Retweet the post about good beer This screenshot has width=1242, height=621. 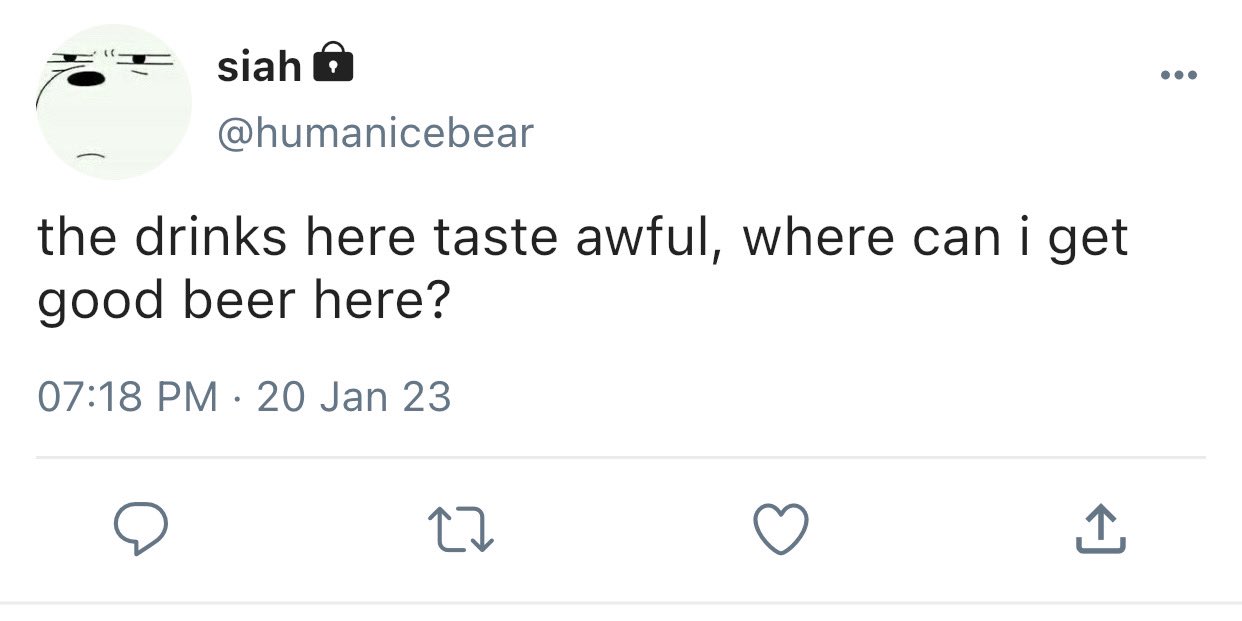(462, 530)
